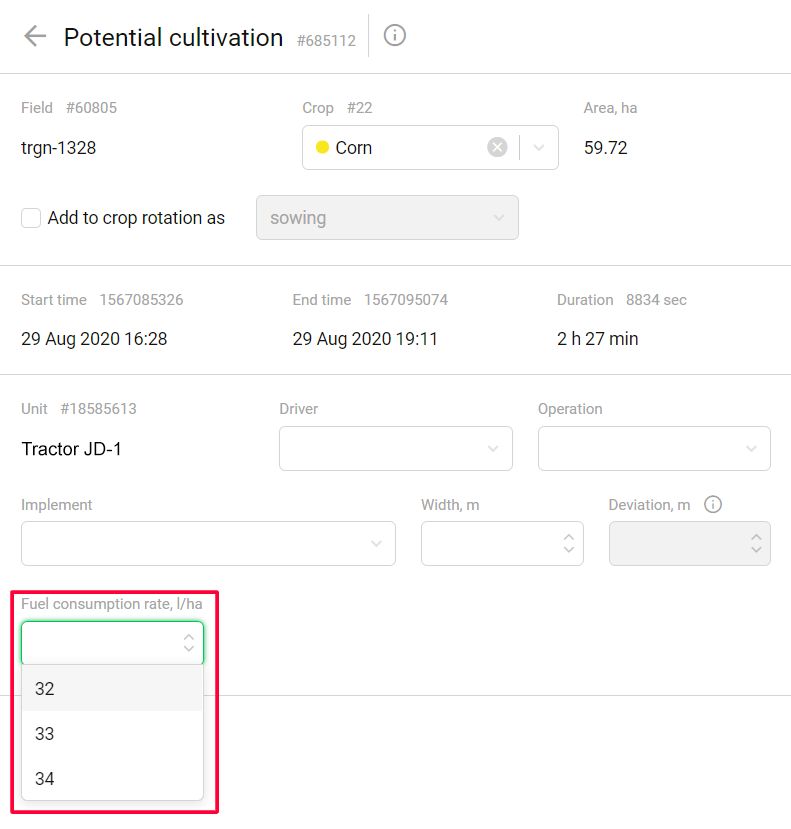This screenshot has width=791, height=829.
Task: Open the Operation dropdown
Action: [x=654, y=449]
